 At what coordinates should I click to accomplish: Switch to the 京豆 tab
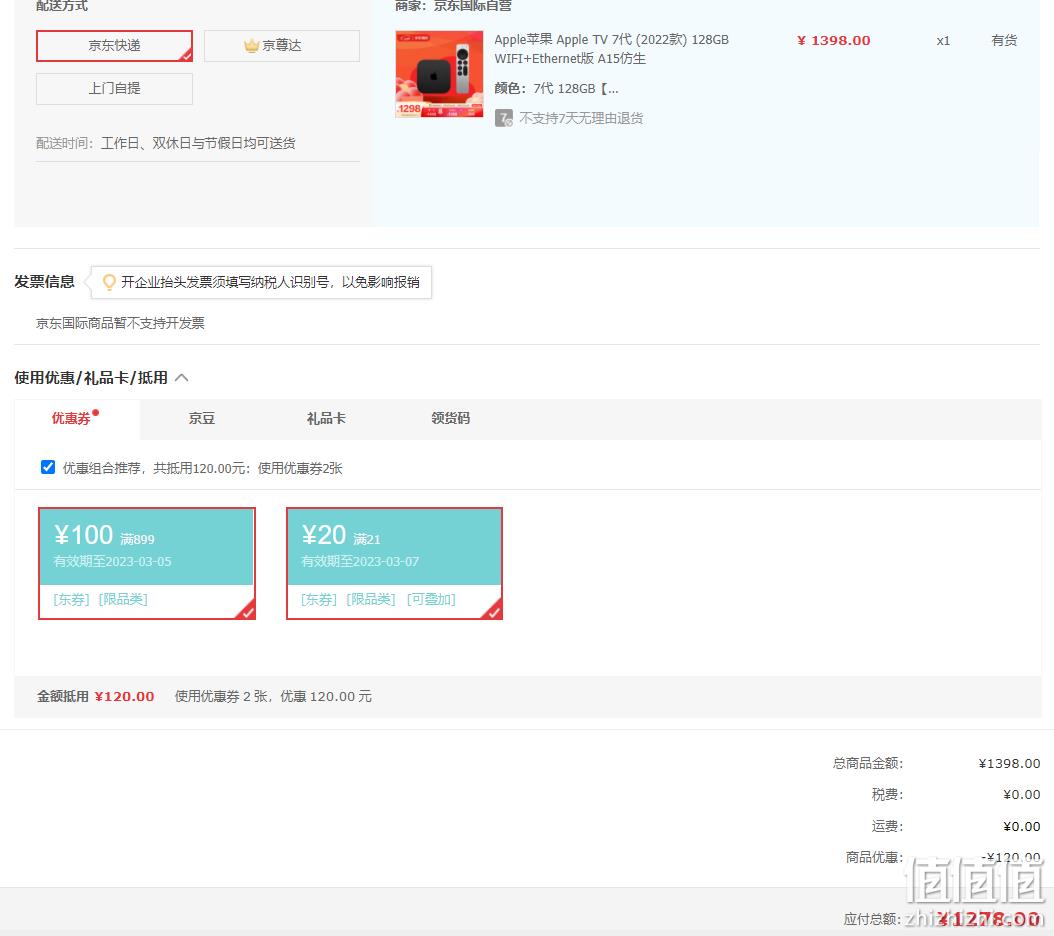tap(202, 418)
